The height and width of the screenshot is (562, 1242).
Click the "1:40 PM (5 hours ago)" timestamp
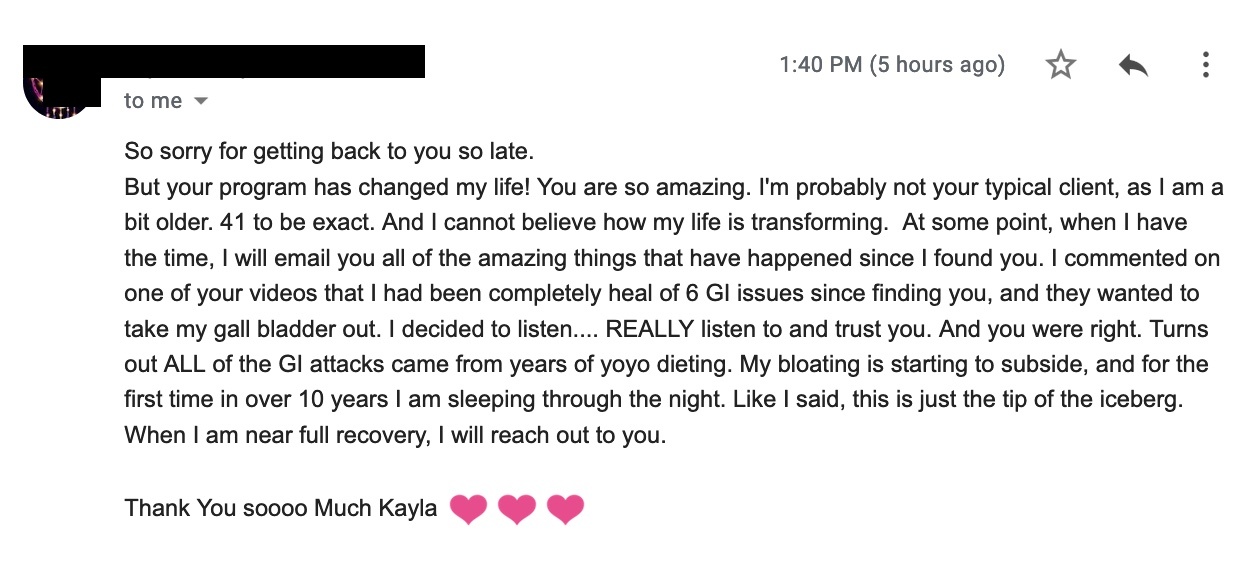tap(891, 66)
